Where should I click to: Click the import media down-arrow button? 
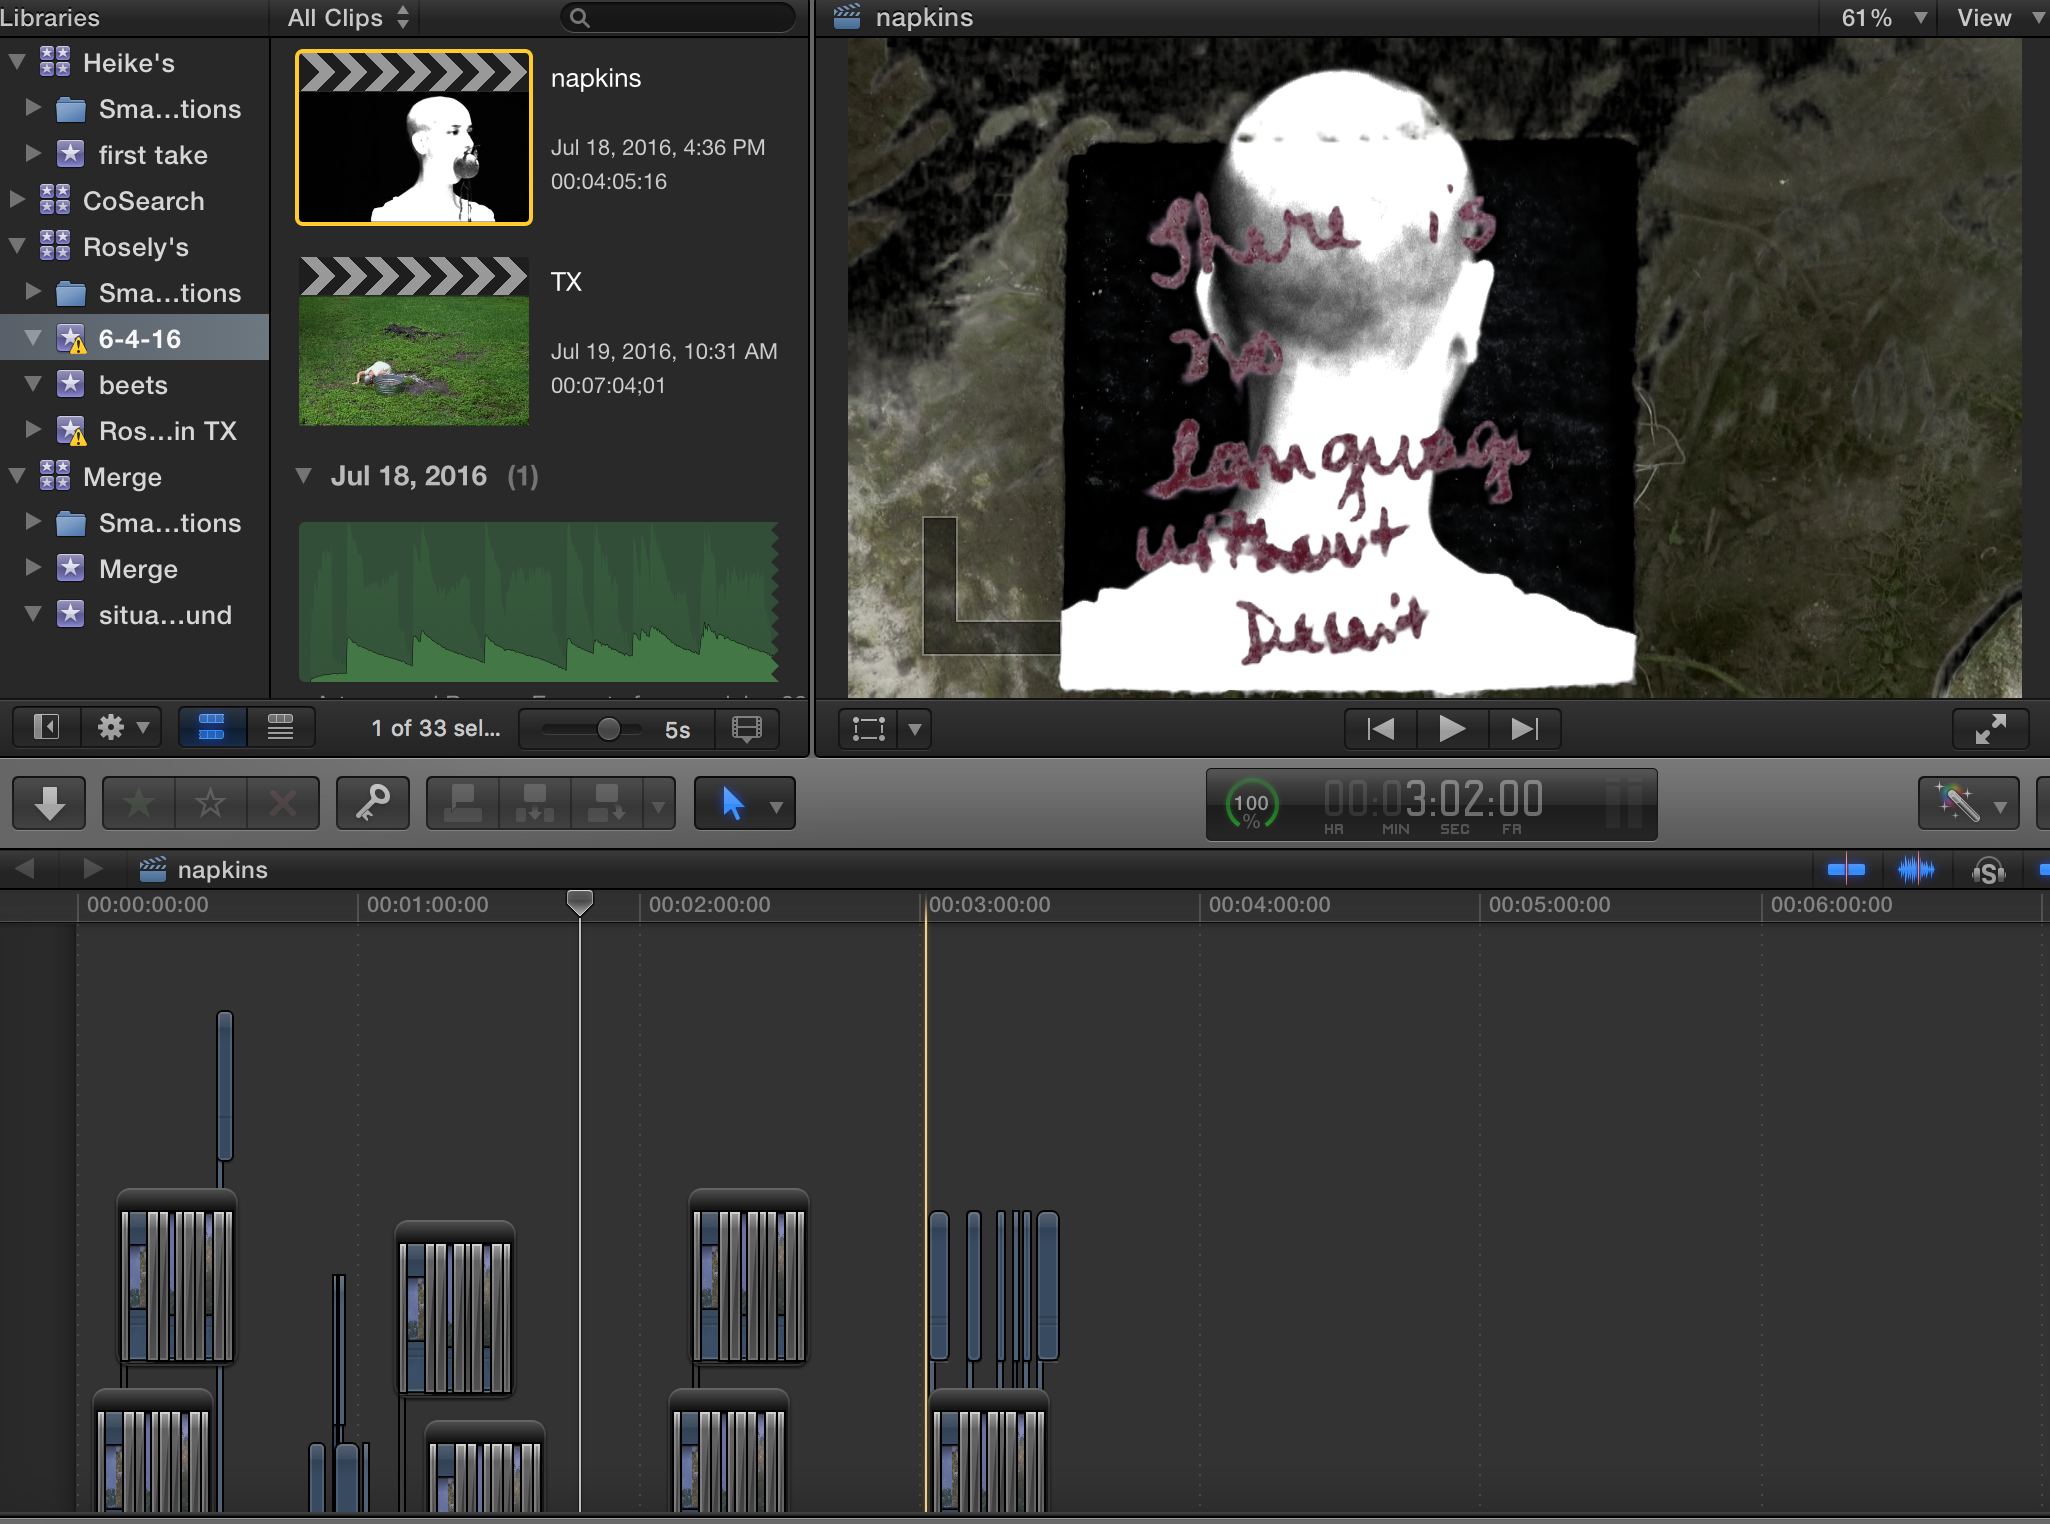[49, 803]
